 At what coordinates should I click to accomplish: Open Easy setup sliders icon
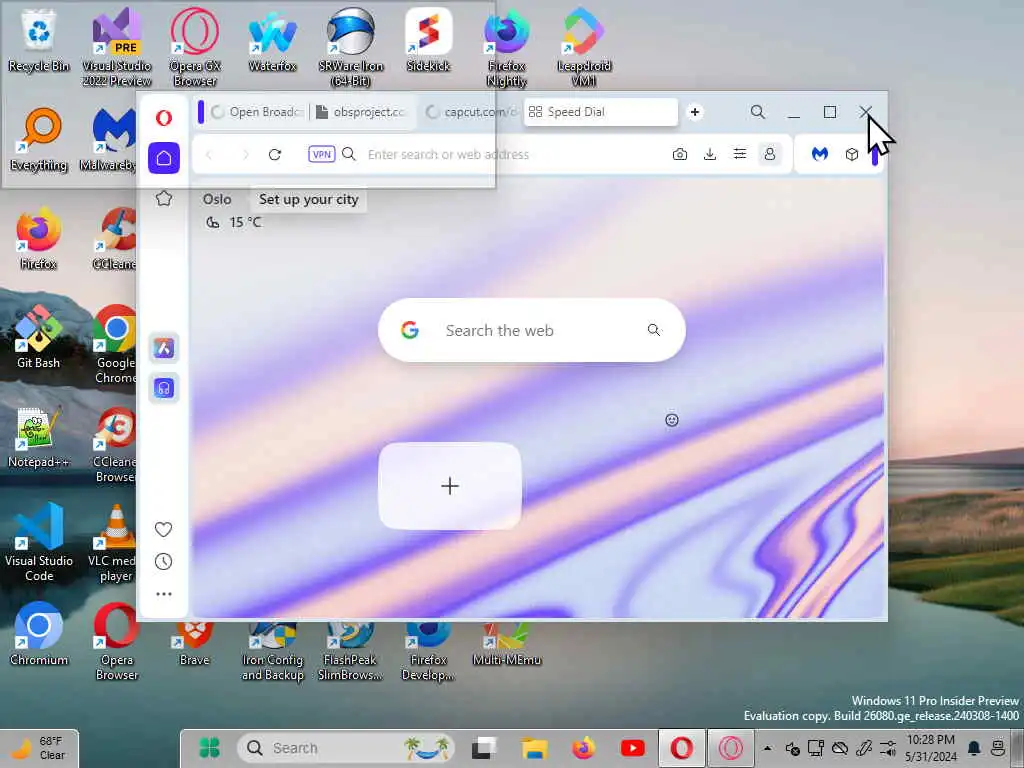(740, 154)
